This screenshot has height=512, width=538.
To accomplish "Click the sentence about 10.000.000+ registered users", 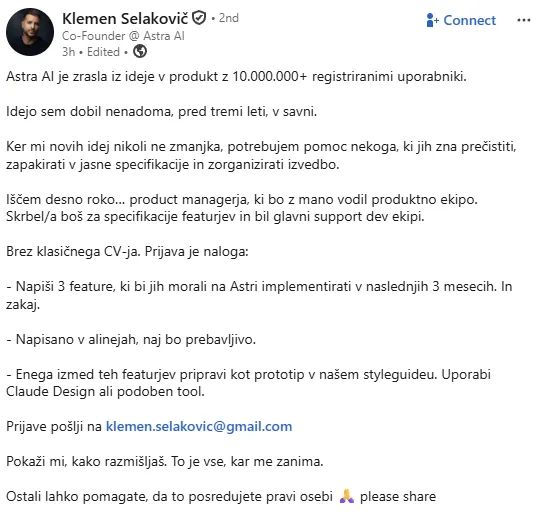I will pyautogui.click(x=236, y=76).
